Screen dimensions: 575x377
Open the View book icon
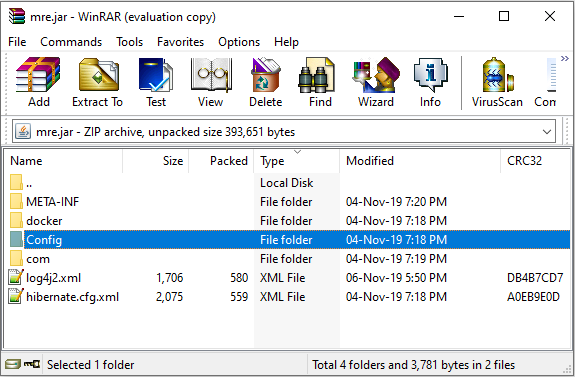tap(210, 82)
